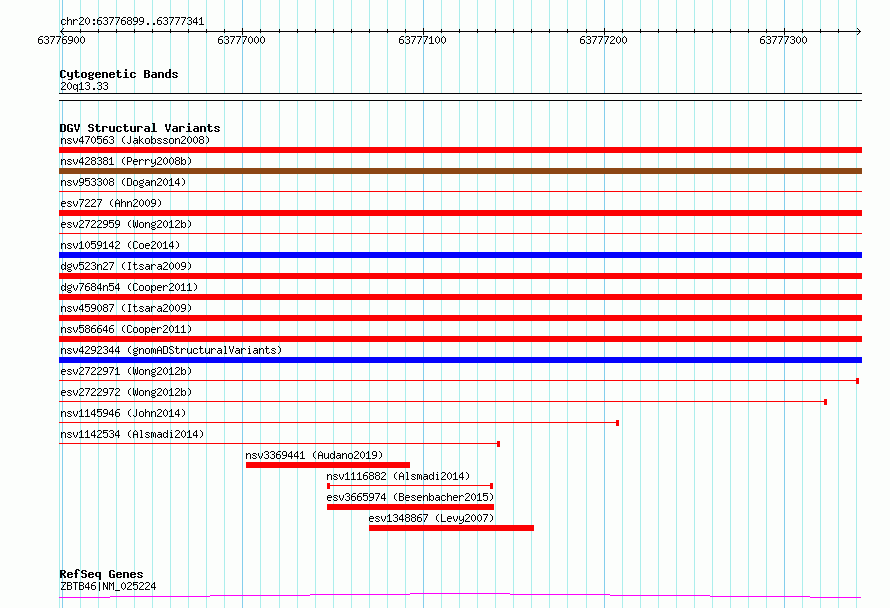Click the nsv459087 (Itsara2009) label
The height and width of the screenshot is (608, 890).
126,308
